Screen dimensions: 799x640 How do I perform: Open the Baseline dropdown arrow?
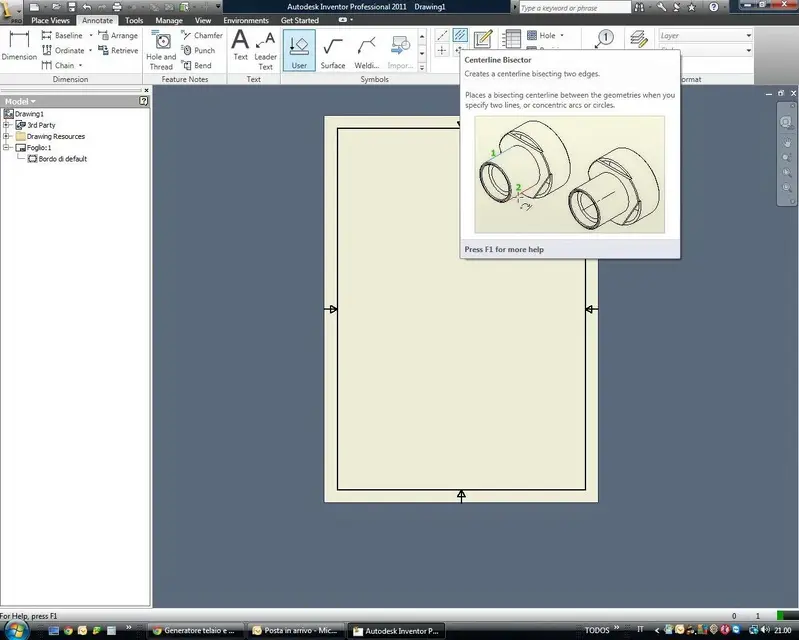[91, 35]
